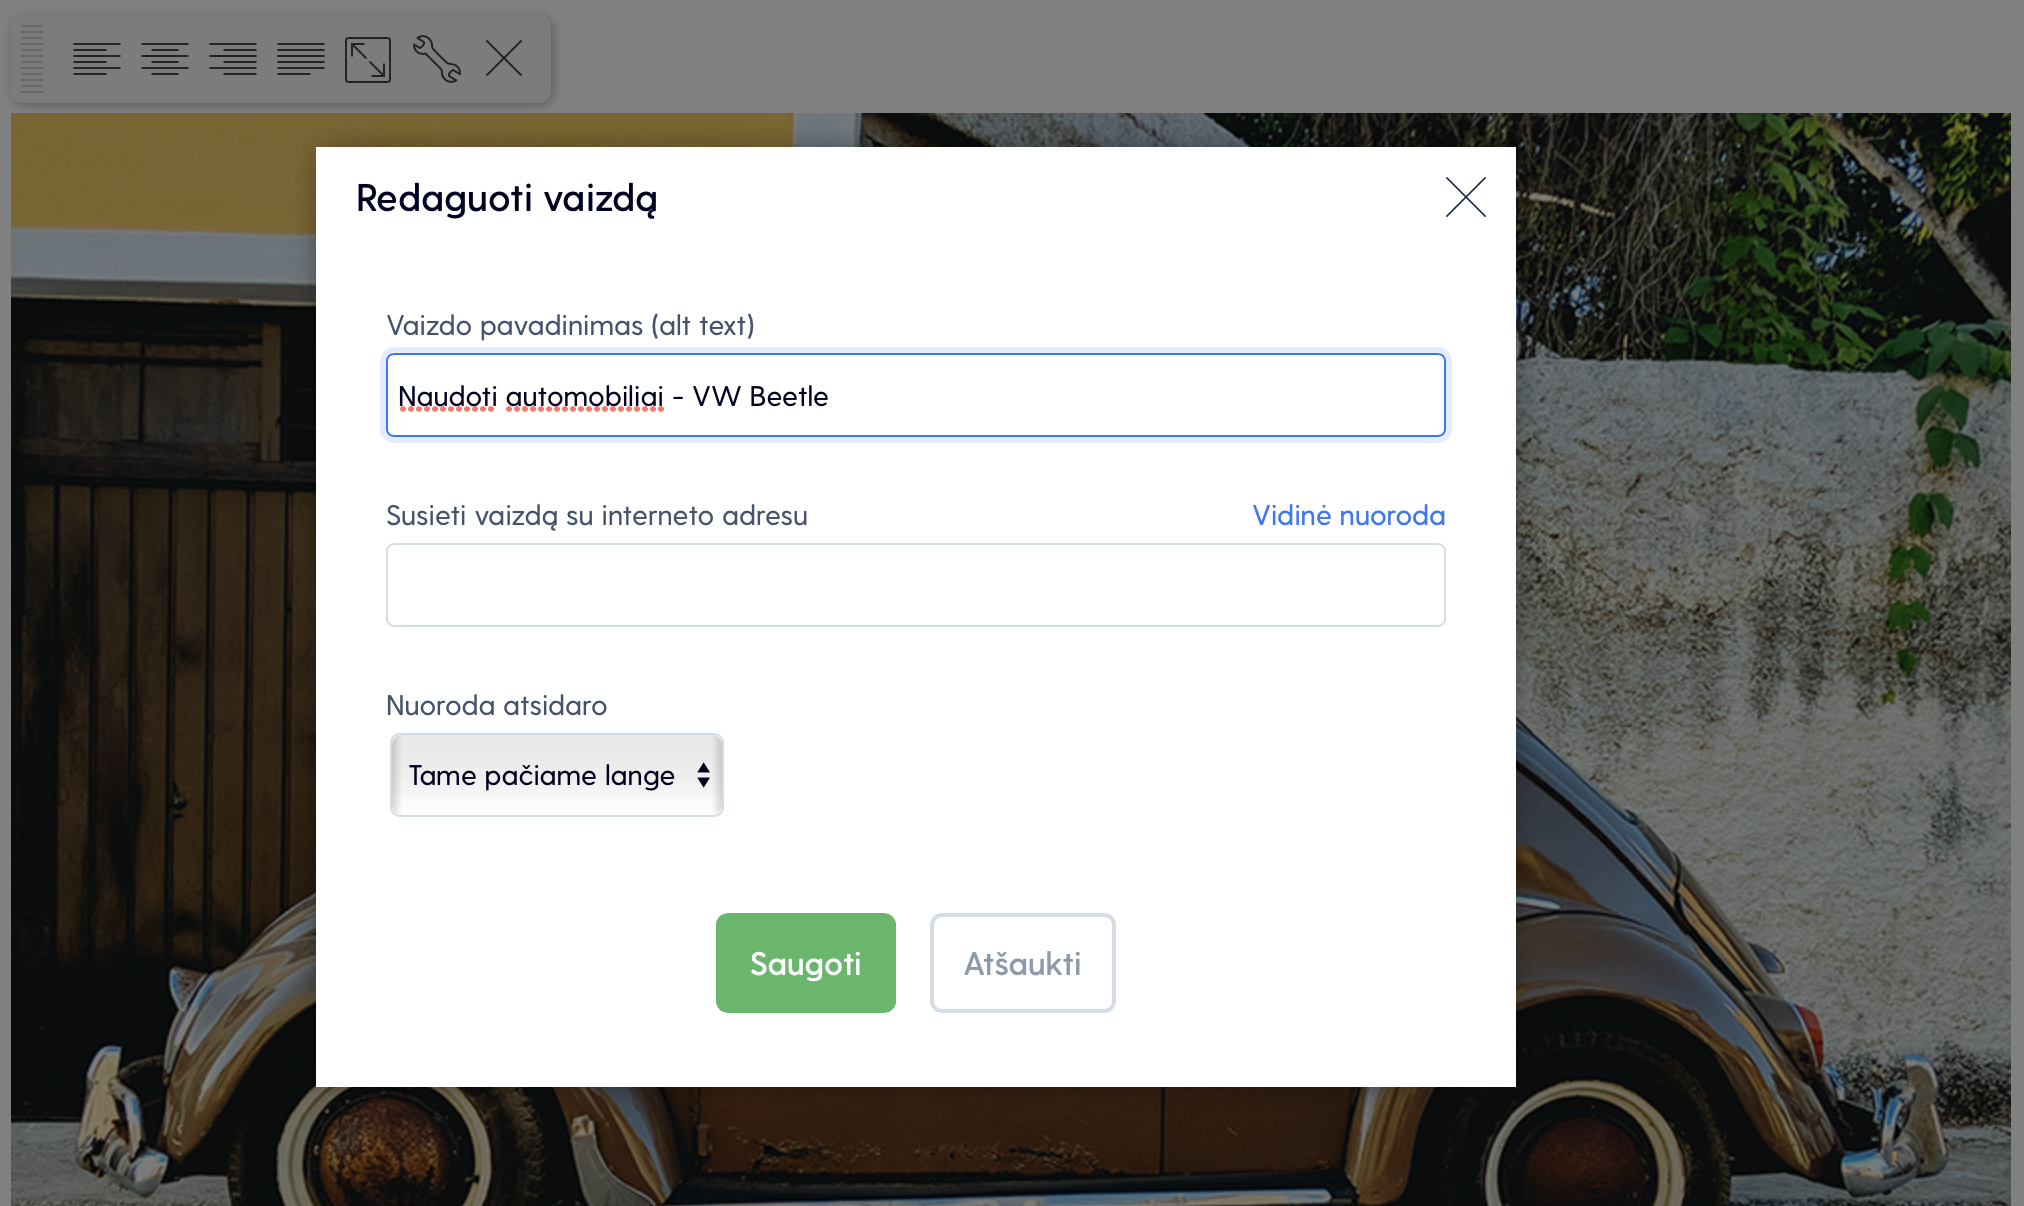The height and width of the screenshot is (1206, 2024).
Task: Grab the toolbar drag handle
Action: [32, 59]
